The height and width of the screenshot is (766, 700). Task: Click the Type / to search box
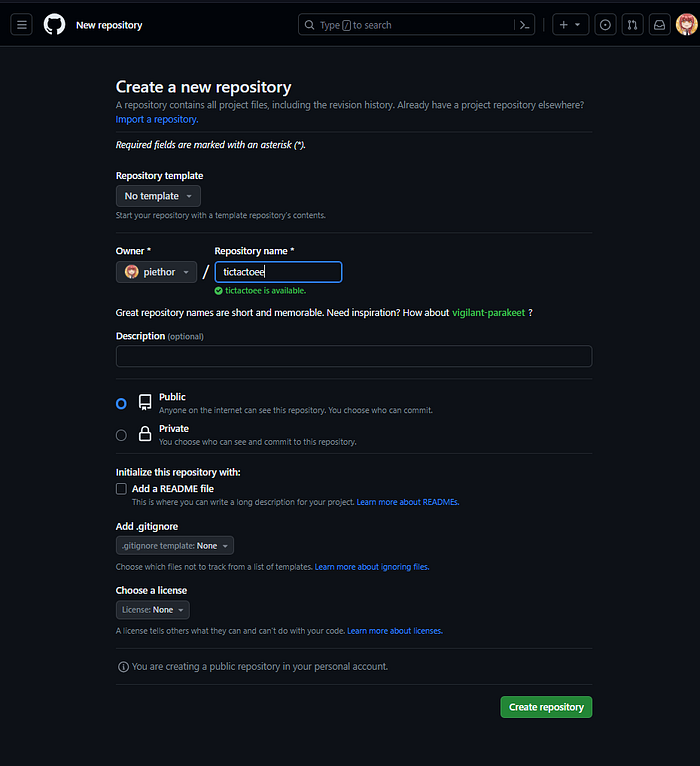tap(405, 25)
